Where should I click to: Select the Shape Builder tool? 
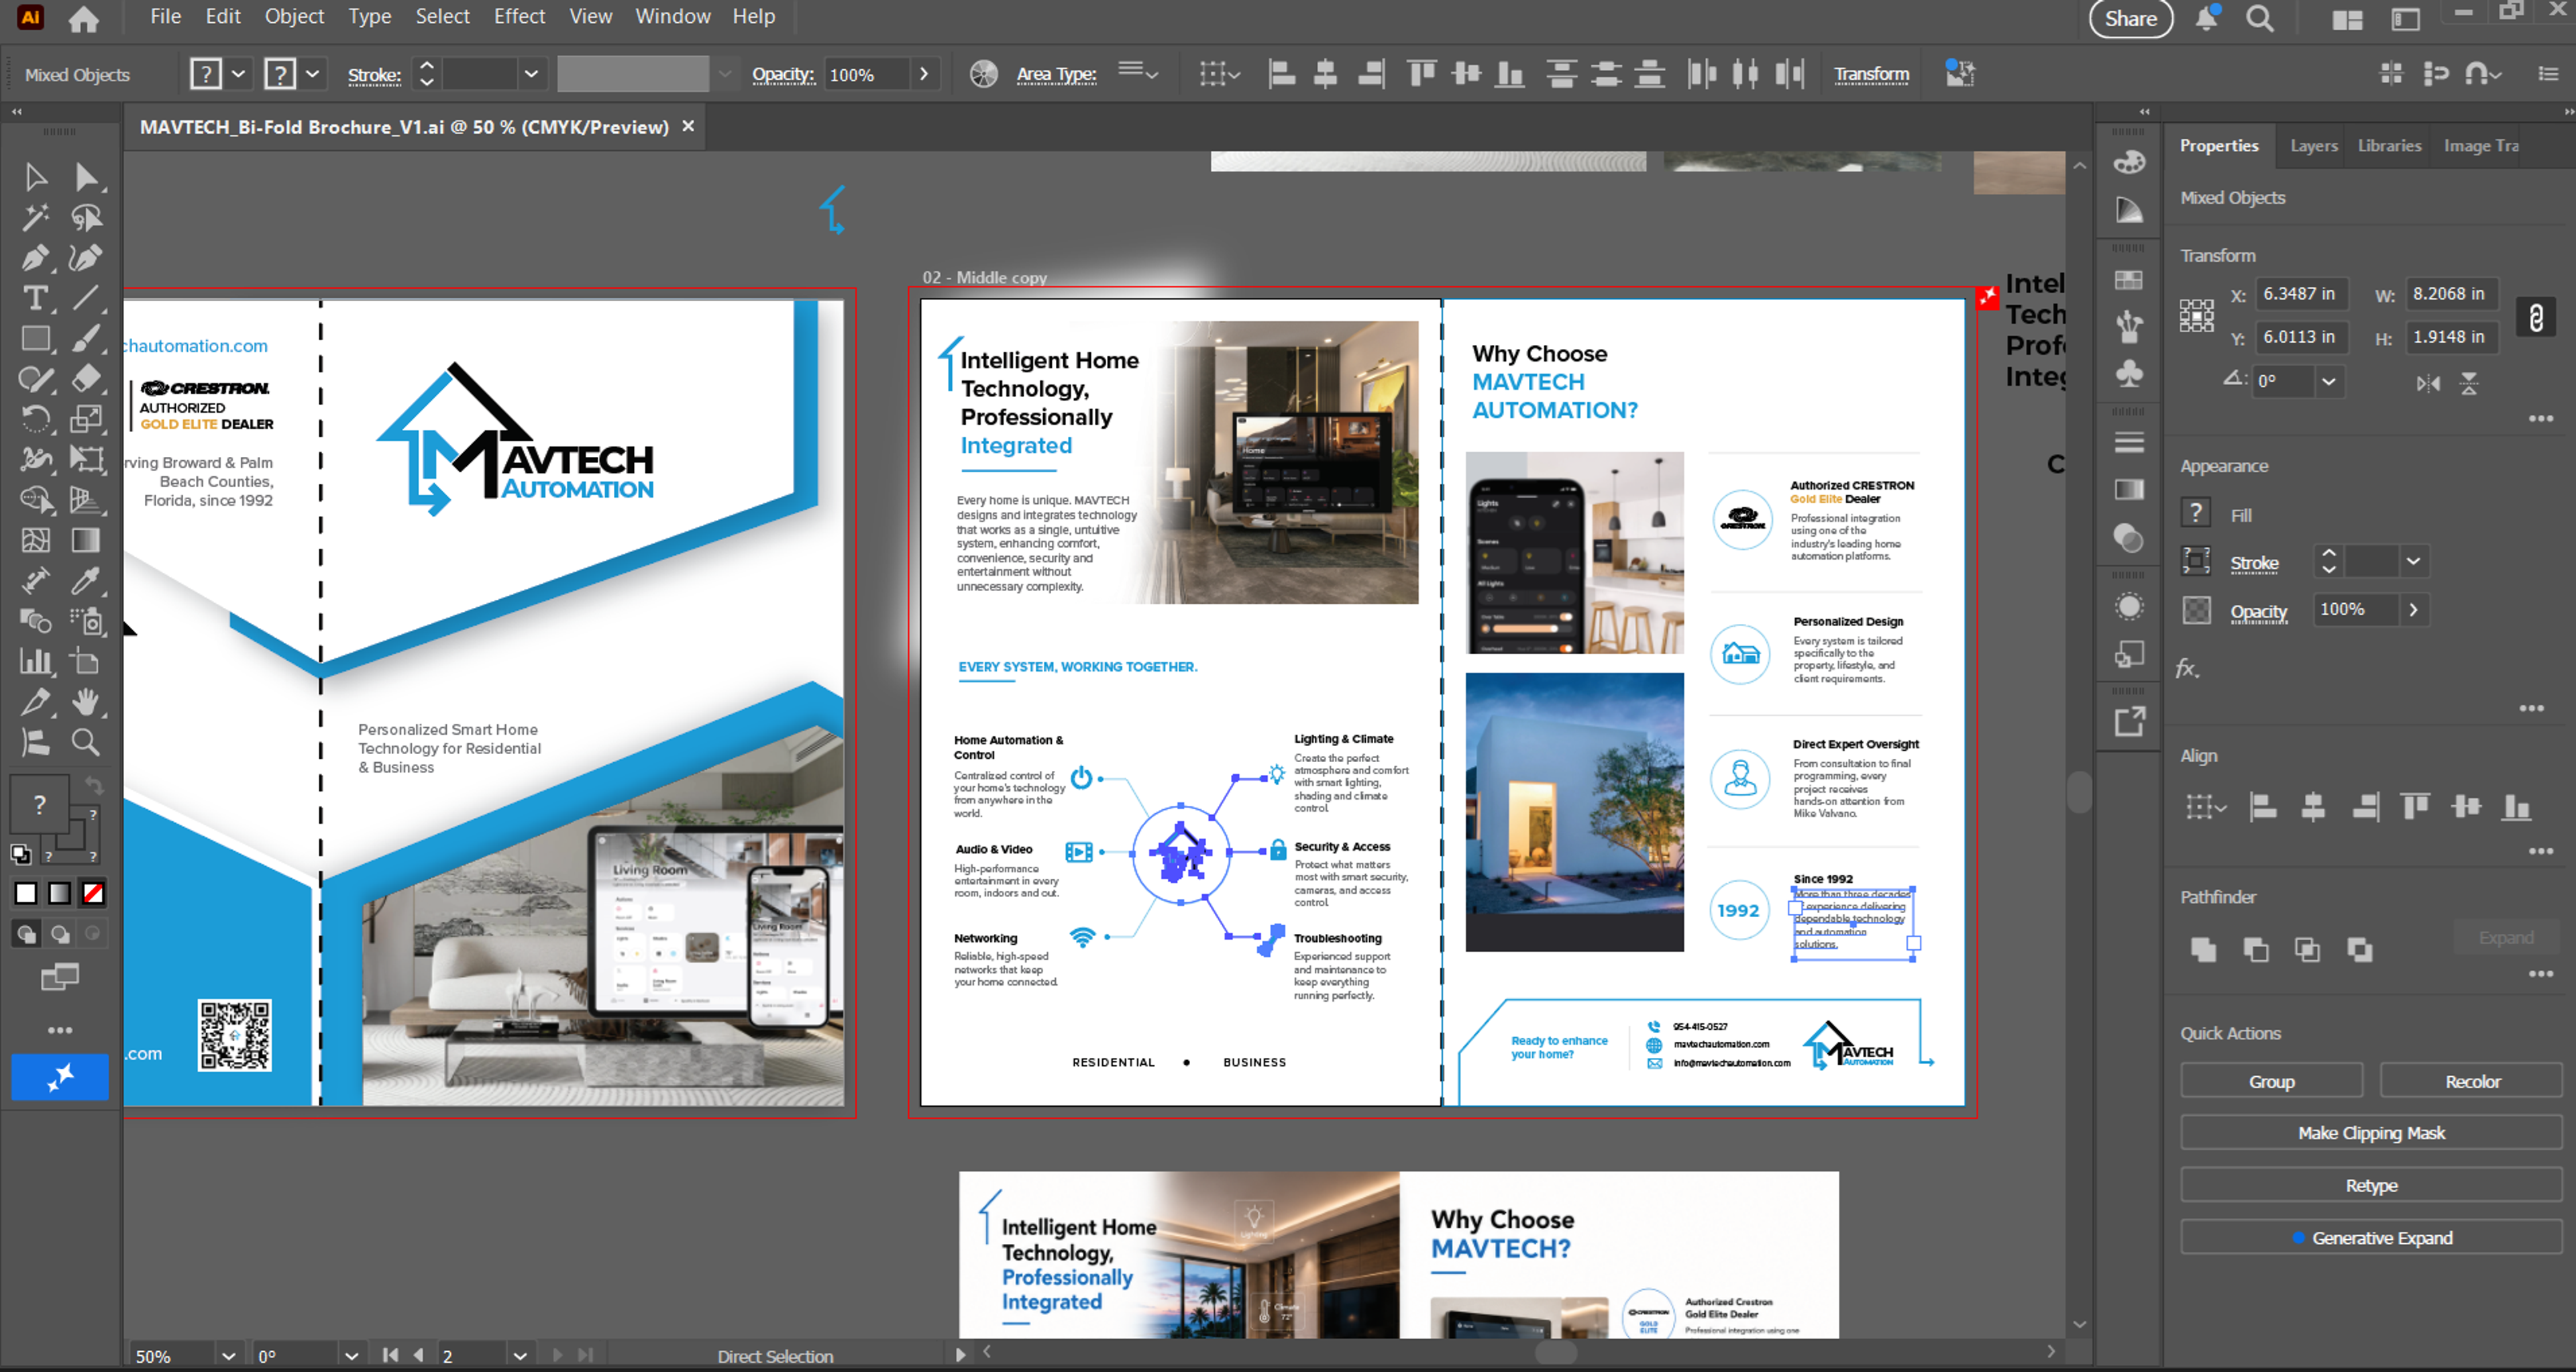36,500
